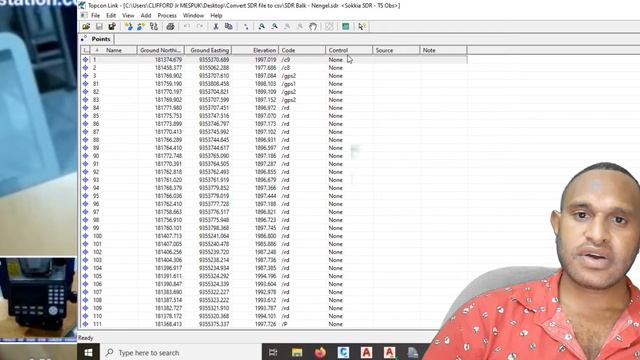Click the easting cell of point 103
Image resolution: width=640 pixels, height=360 pixels.
[x=214, y=260]
